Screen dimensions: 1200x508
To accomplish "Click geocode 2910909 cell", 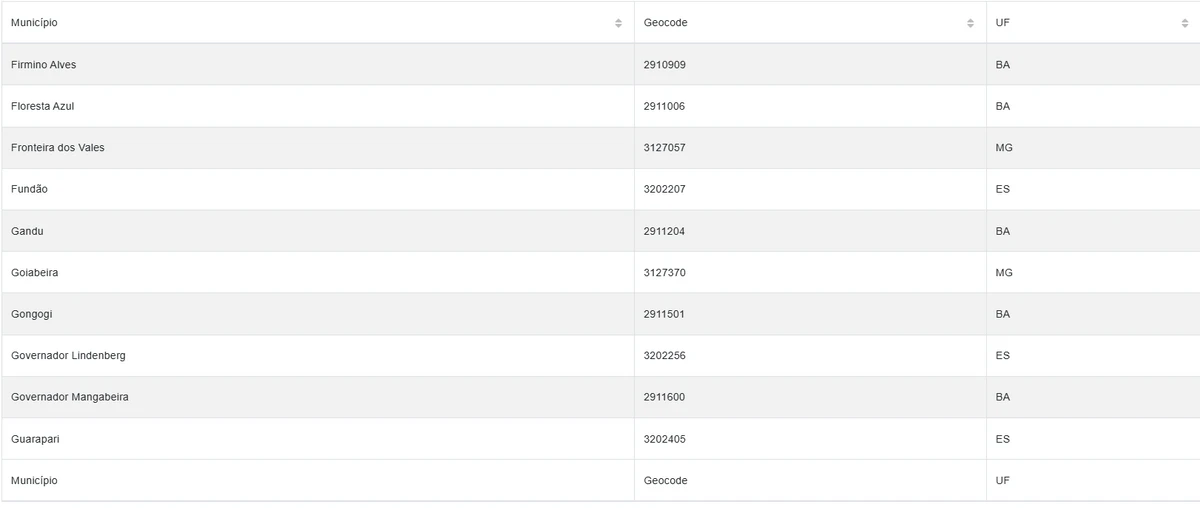I will click(x=664, y=65).
